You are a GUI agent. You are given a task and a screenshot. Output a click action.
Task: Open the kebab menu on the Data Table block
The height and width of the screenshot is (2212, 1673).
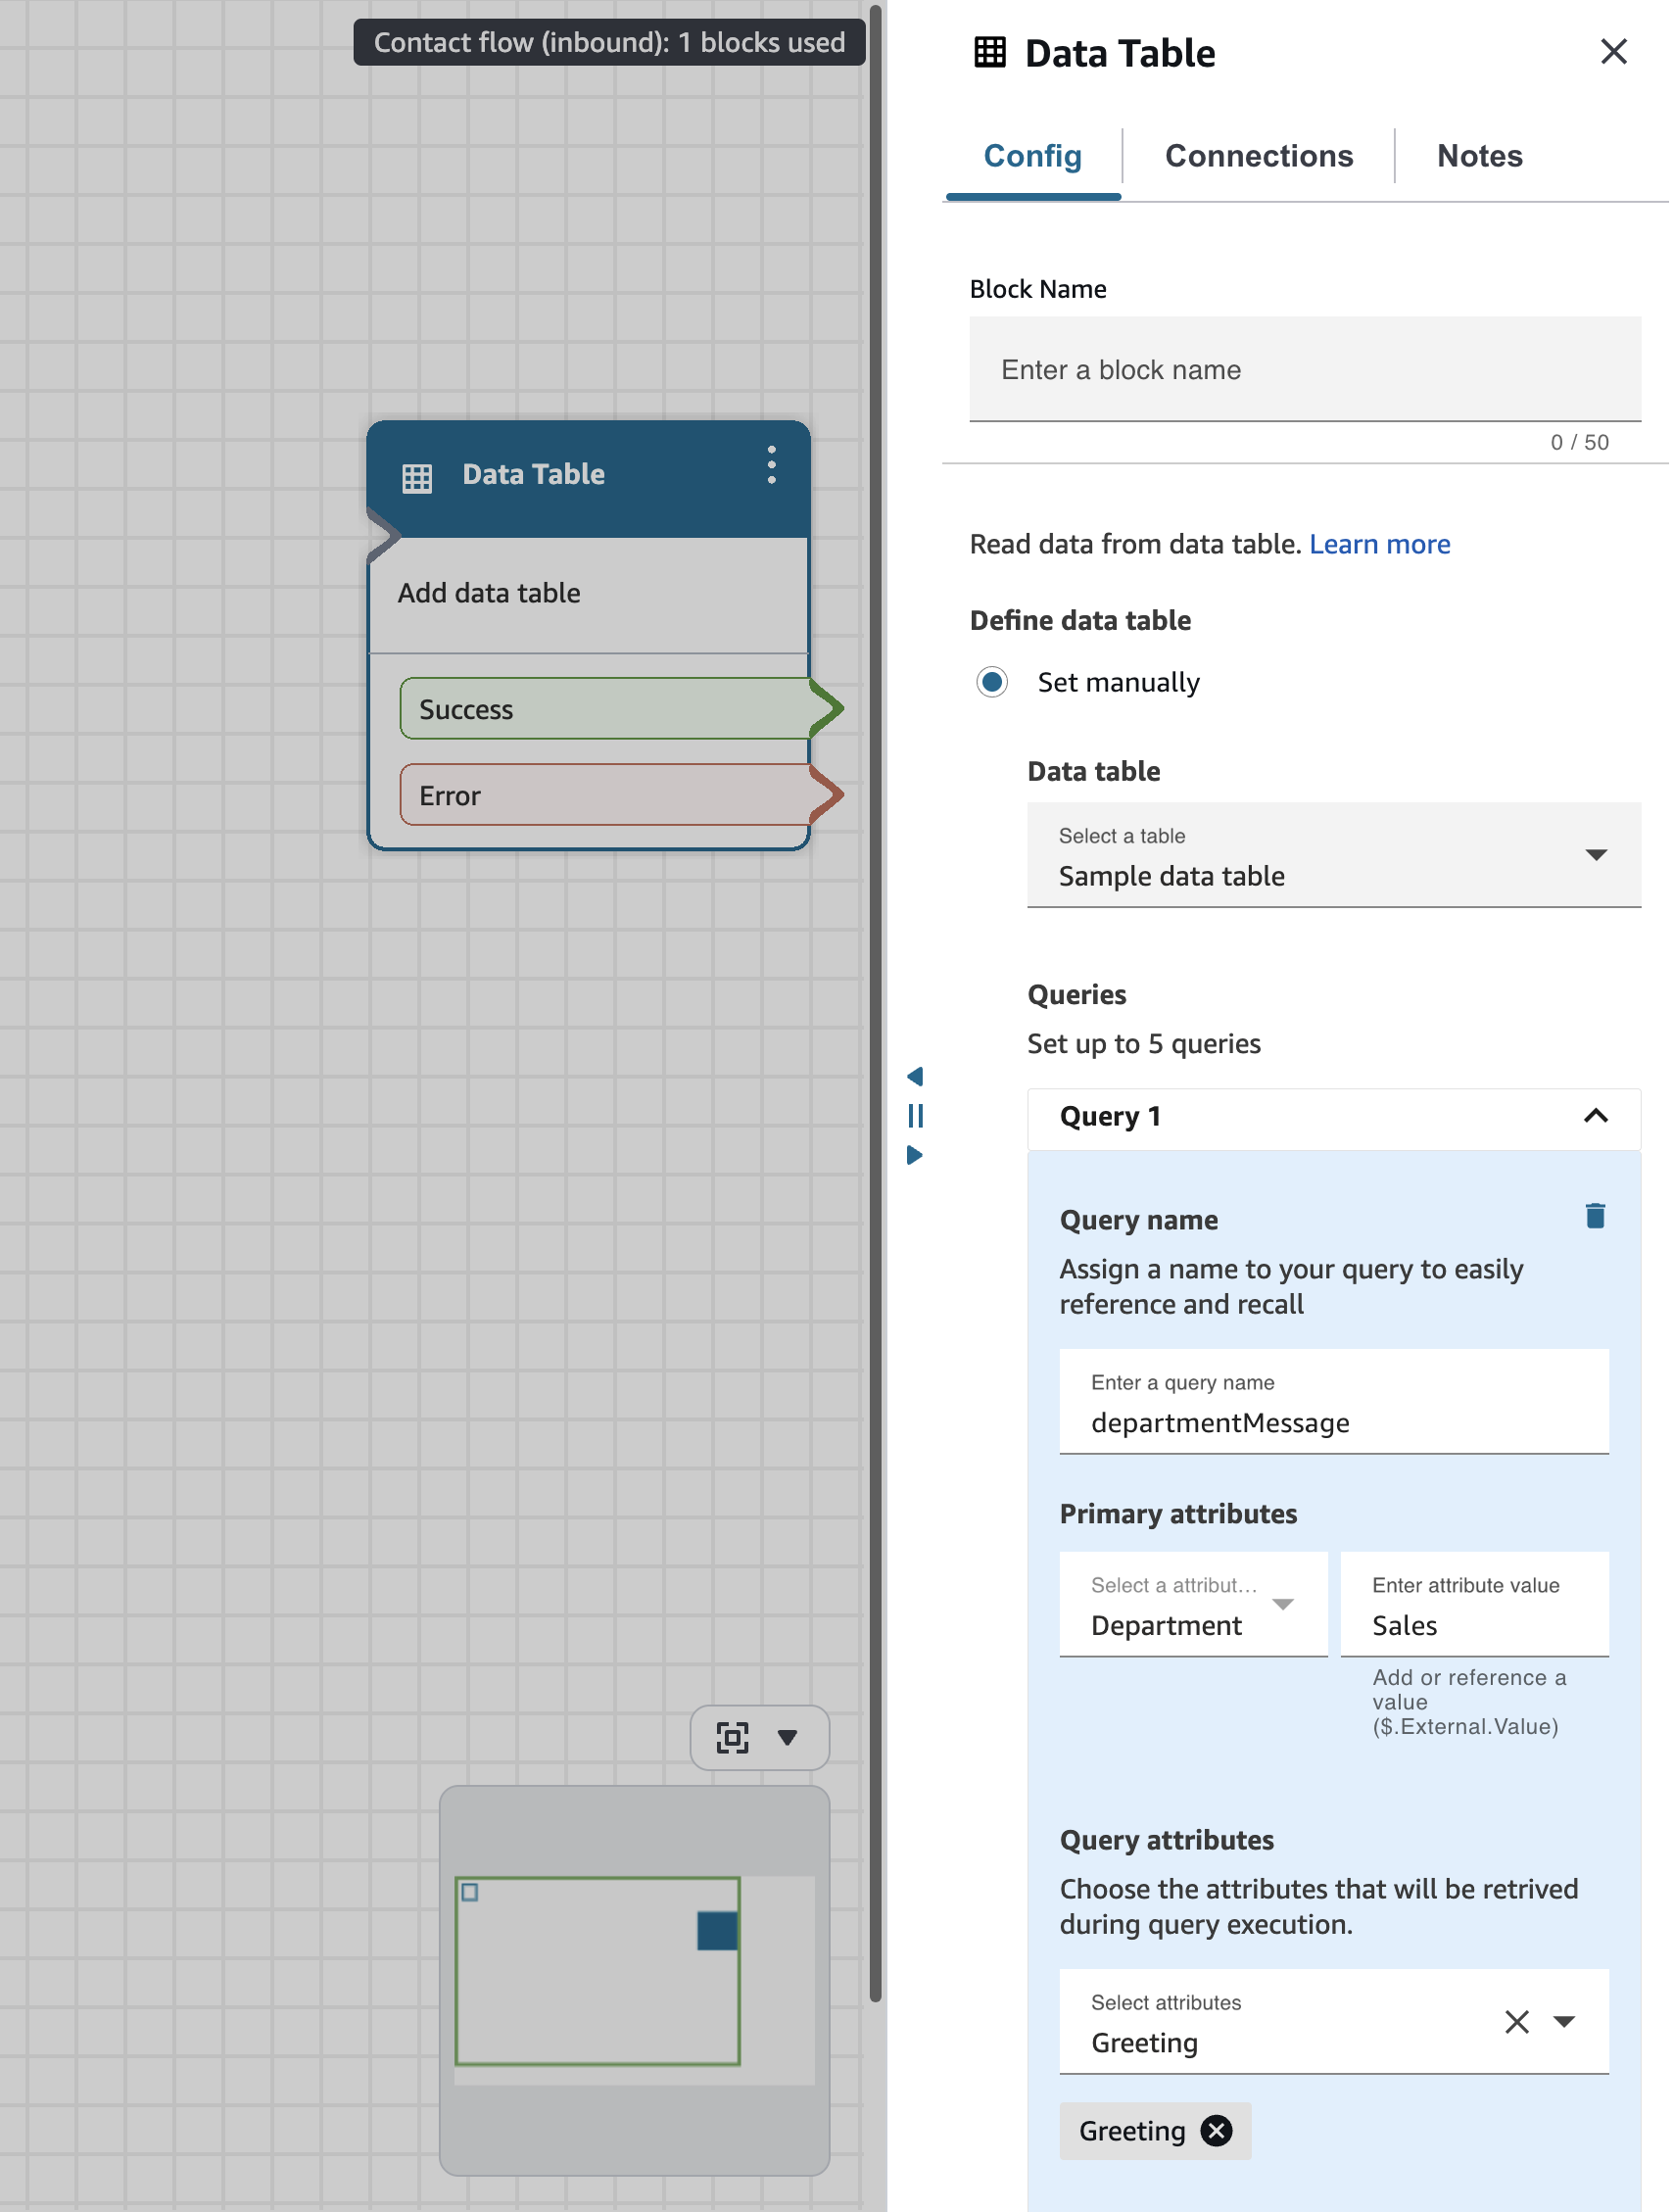(771, 463)
